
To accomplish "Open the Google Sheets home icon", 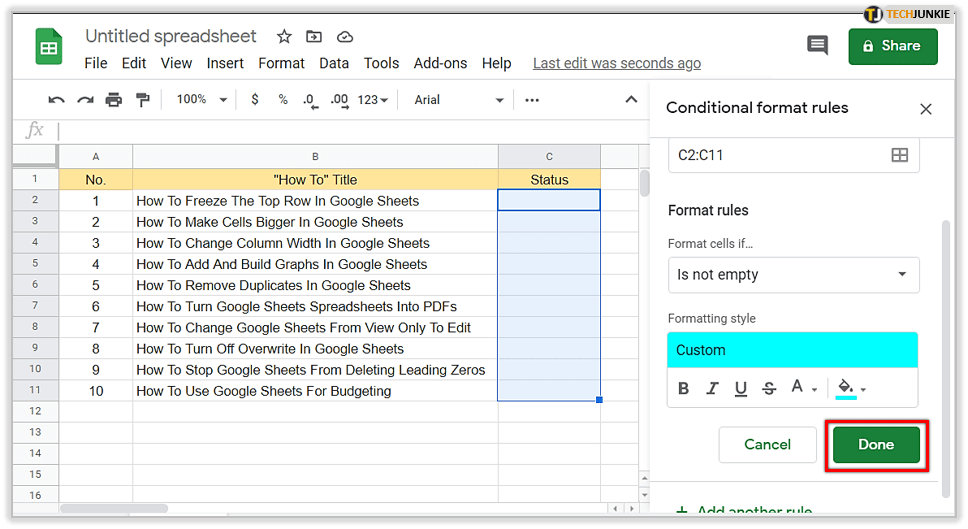I will click(49, 47).
